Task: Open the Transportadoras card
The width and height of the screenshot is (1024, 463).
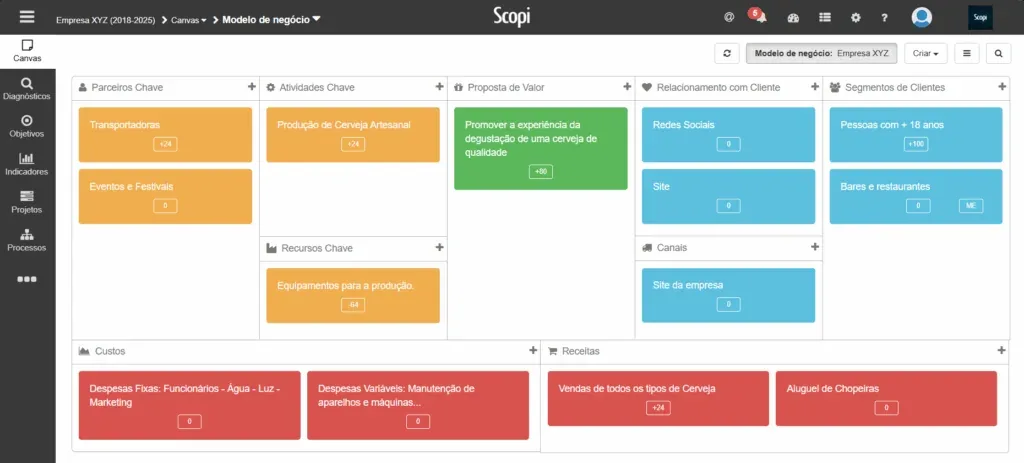Action: [x=165, y=135]
